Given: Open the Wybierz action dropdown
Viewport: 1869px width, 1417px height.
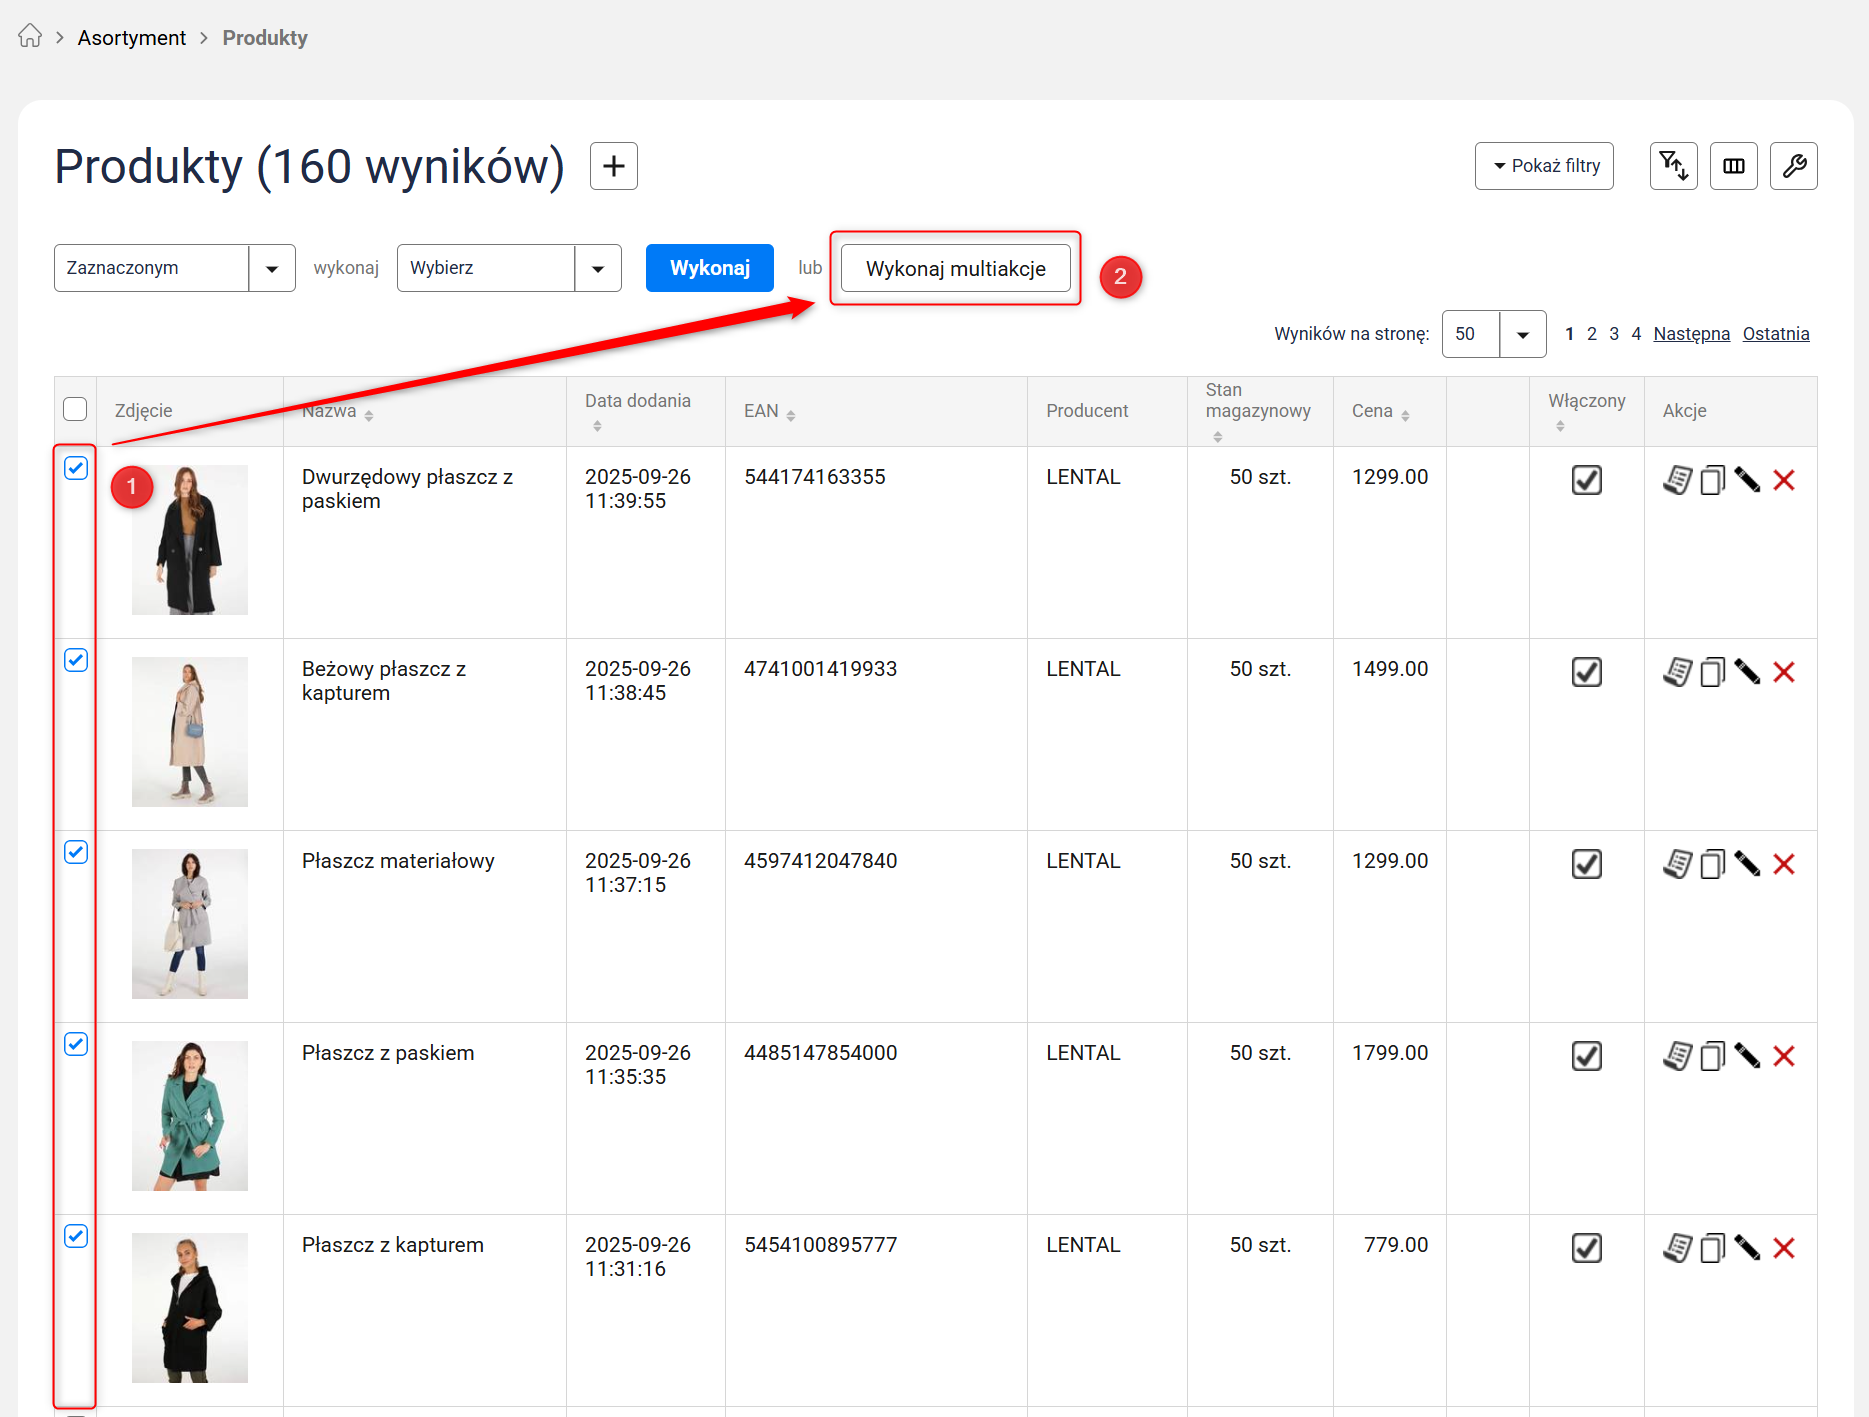Looking at the screenshot, I should [508, 268].
